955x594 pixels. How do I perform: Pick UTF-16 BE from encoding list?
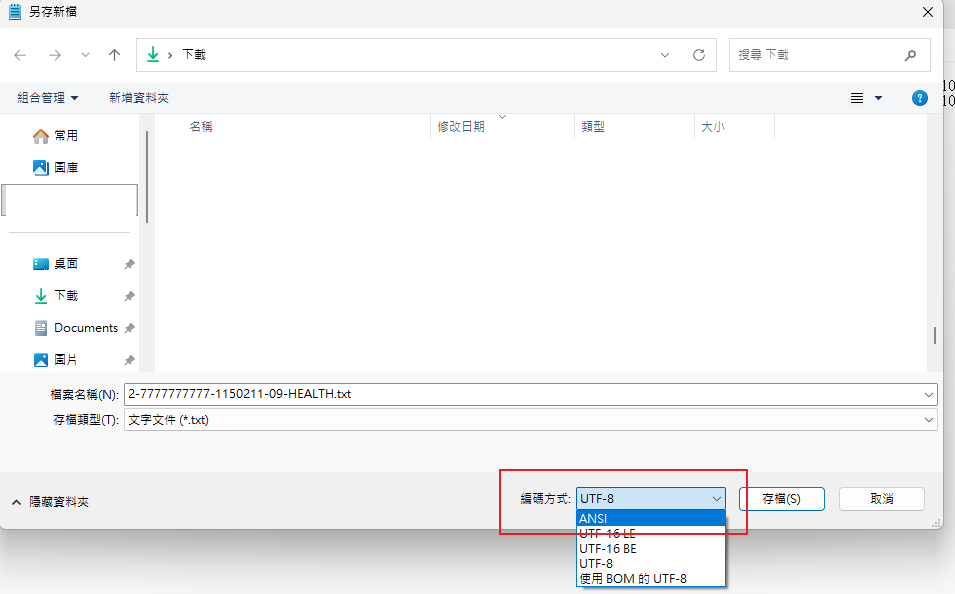coord(650,548)
